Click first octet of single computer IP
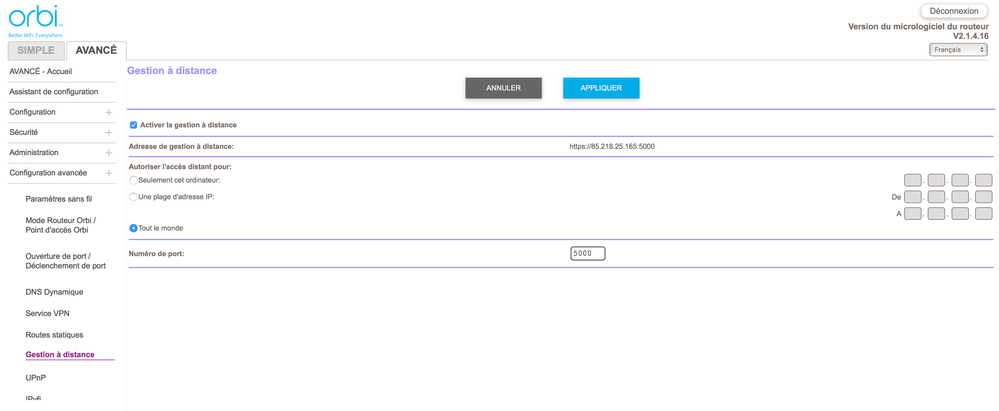The height and width of the screenshot is (411, 999). click(x=912, y=180)
